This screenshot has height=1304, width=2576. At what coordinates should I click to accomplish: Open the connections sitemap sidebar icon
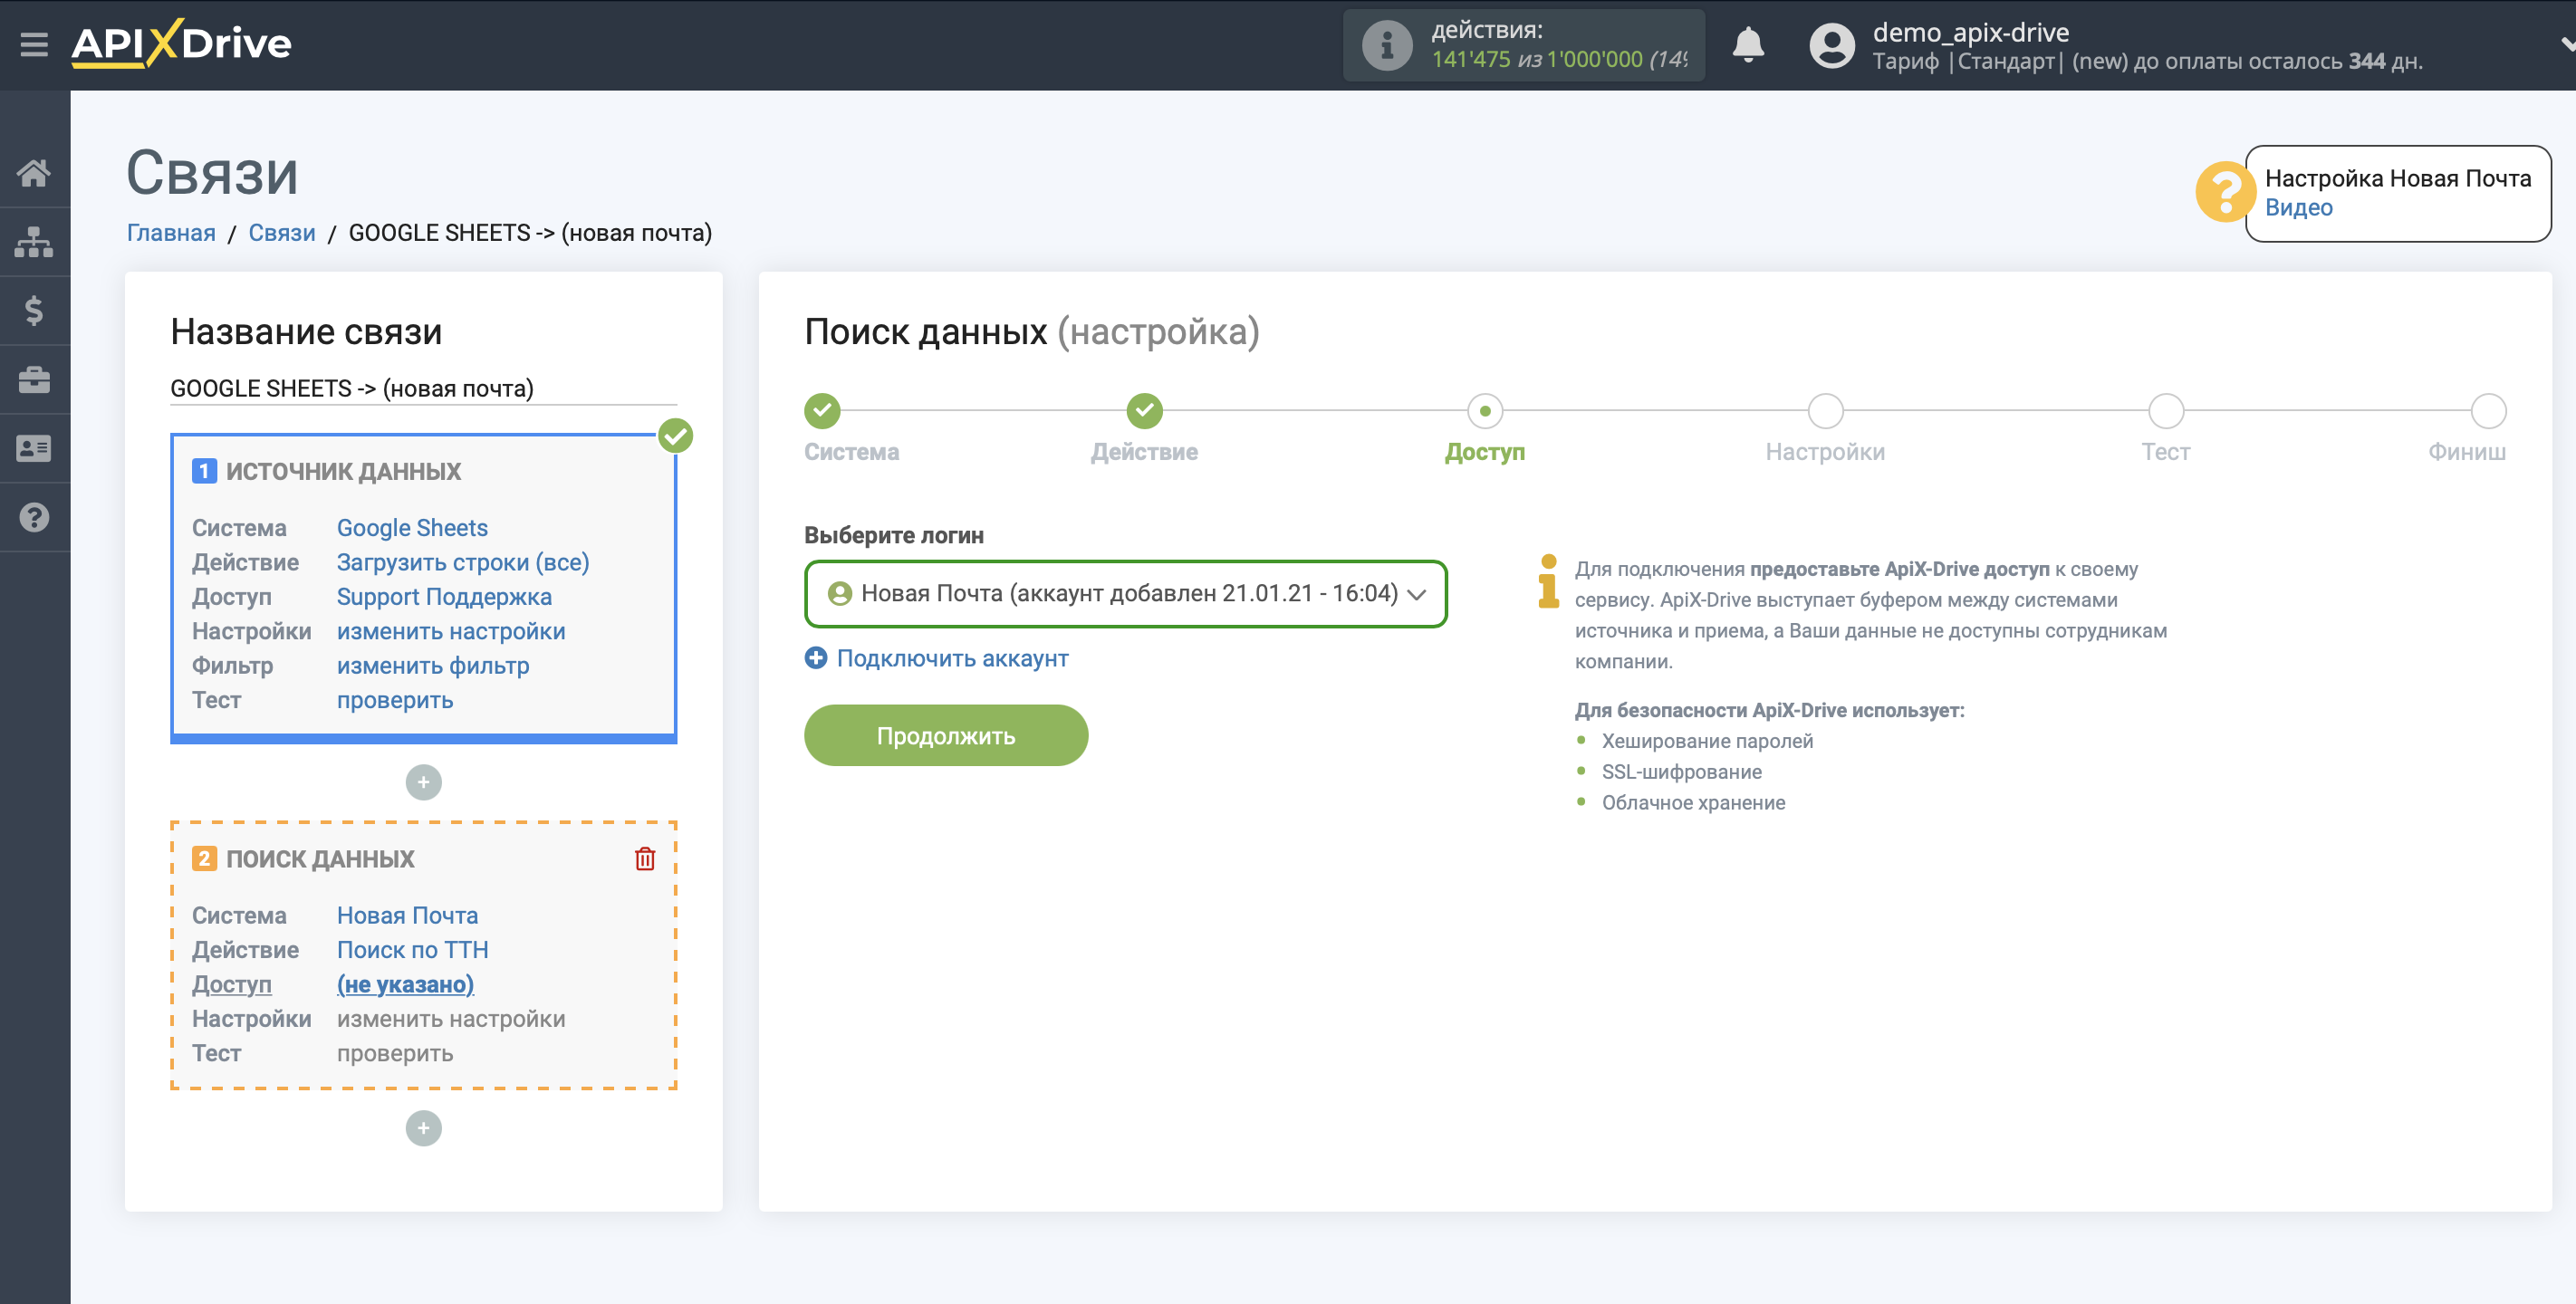[34, 241]
